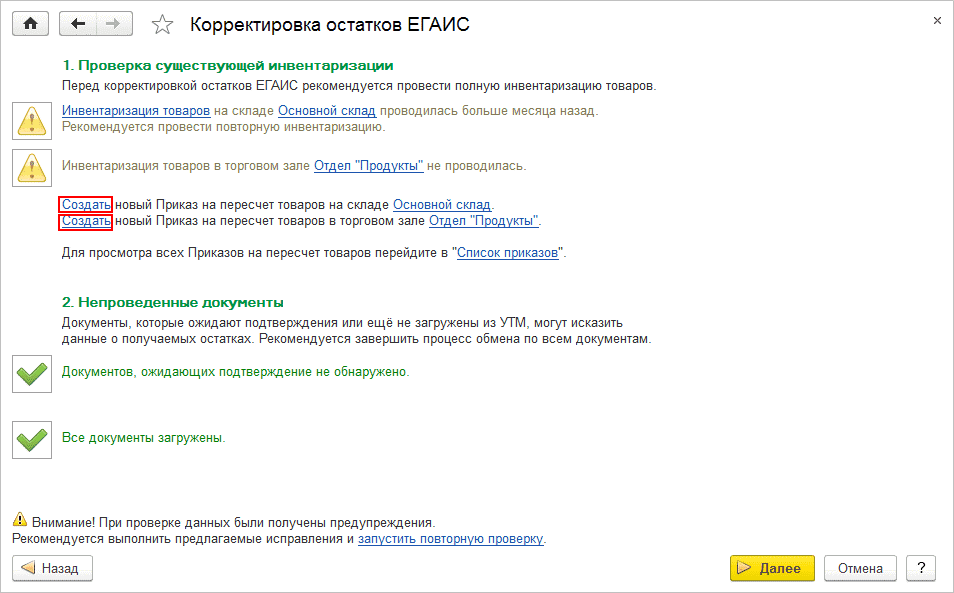The width and height of the screenshot is (954, 593).
Task: Open the "Инвентаризация товаров" link
Action: tap(136, 110)
